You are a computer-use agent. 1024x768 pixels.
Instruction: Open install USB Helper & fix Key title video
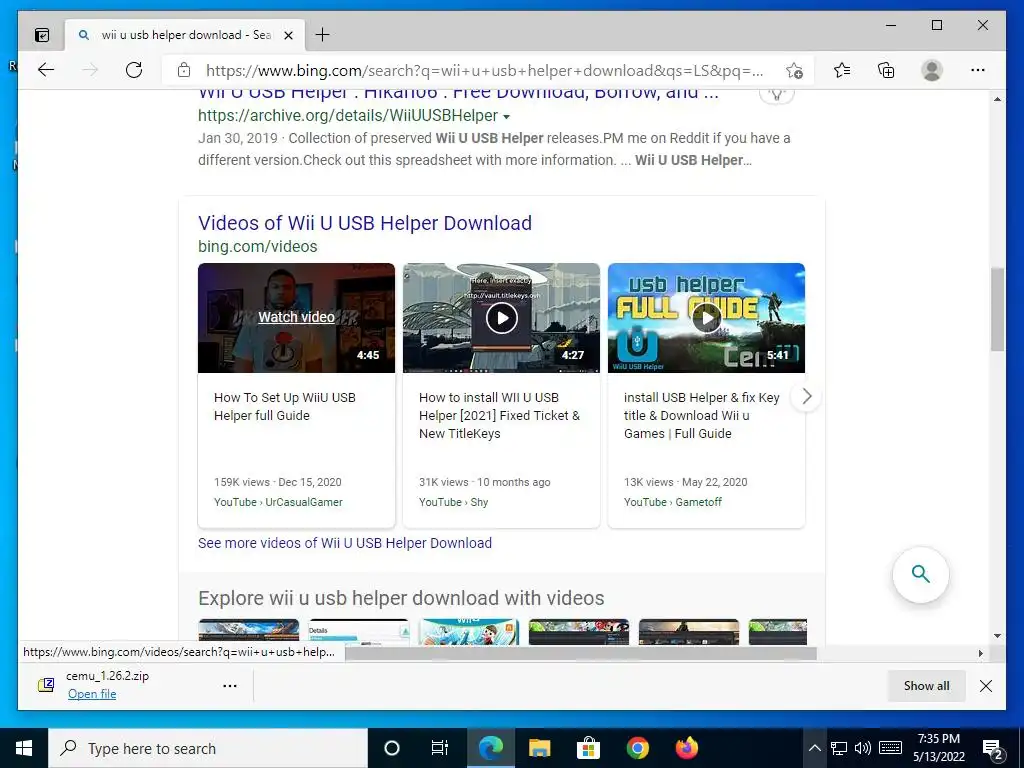click(701, 415)
